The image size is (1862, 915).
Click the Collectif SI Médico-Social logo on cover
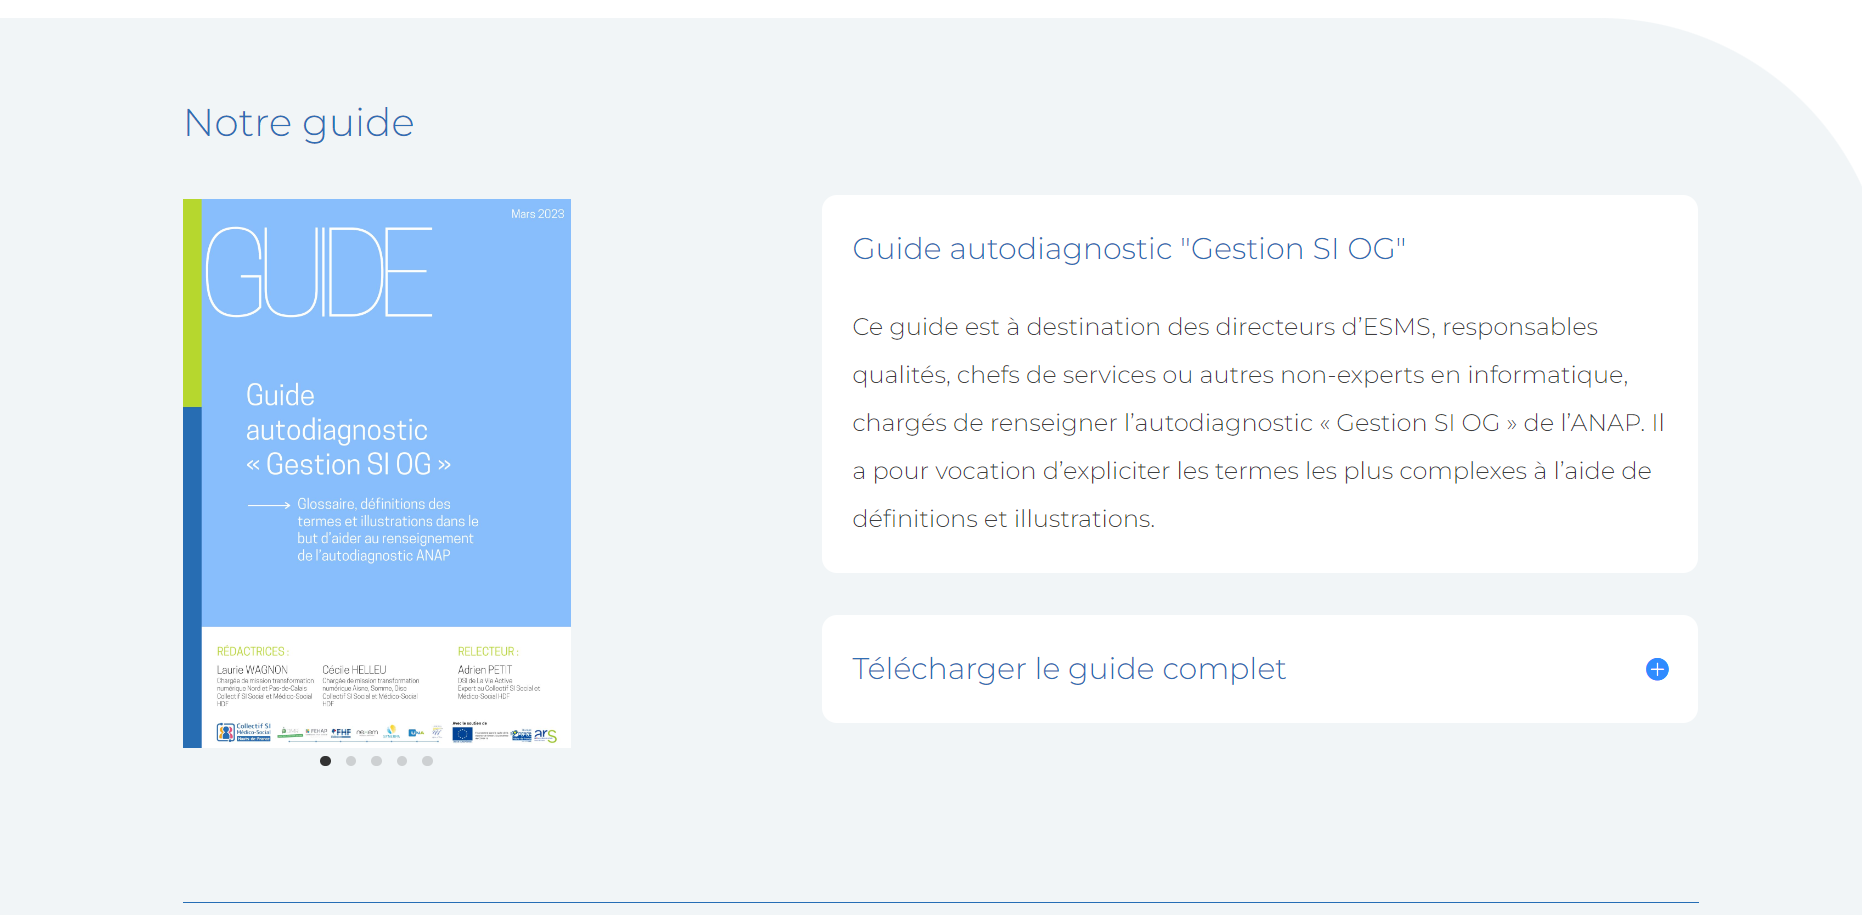point(244,733)
